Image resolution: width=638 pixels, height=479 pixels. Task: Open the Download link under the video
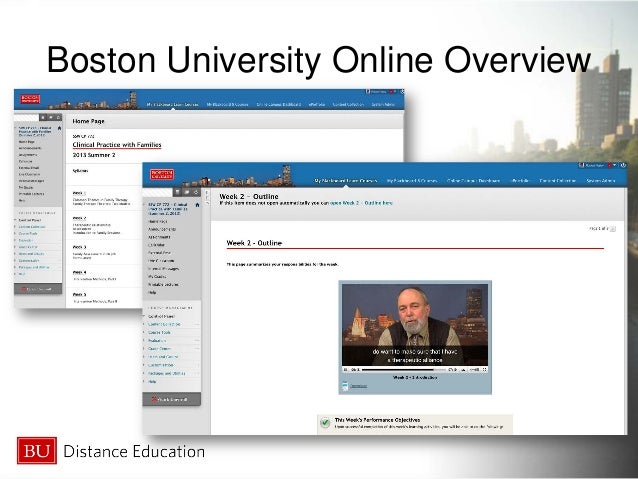358,386
